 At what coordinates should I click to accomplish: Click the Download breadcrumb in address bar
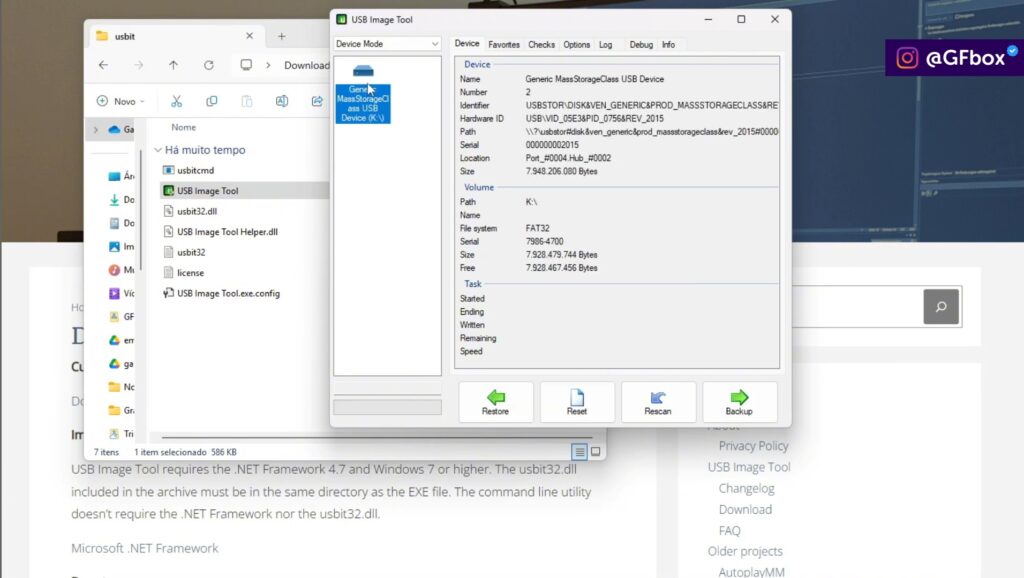[x=306, y=65]
